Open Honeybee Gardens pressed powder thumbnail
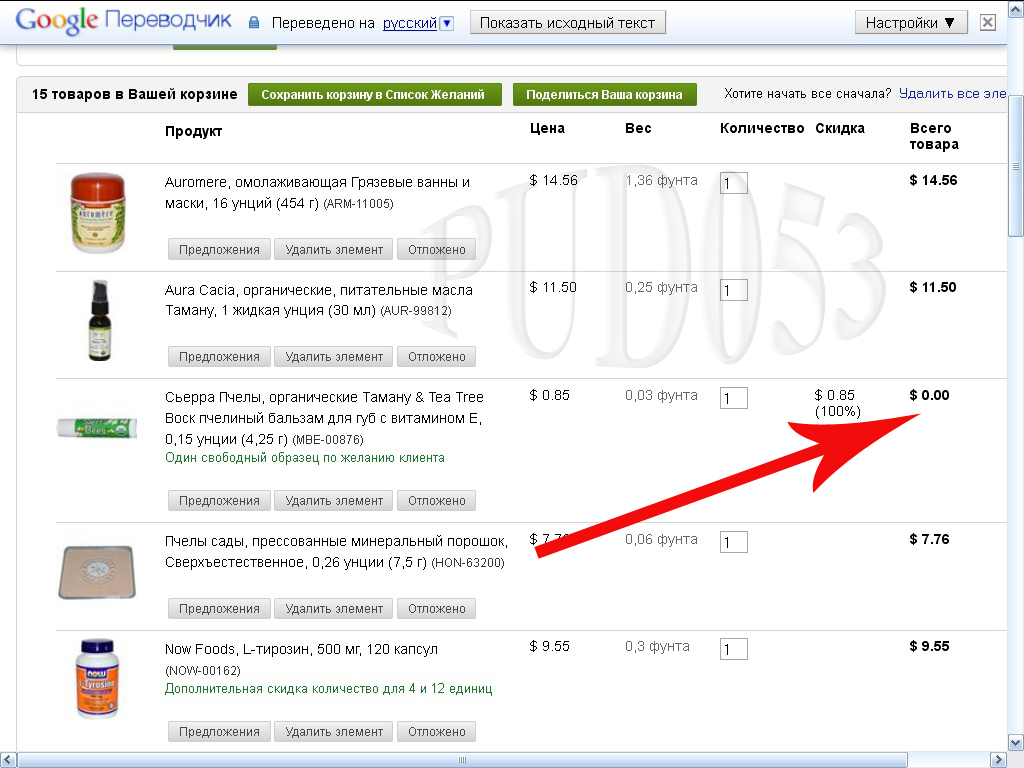 [x=97, y=572]
